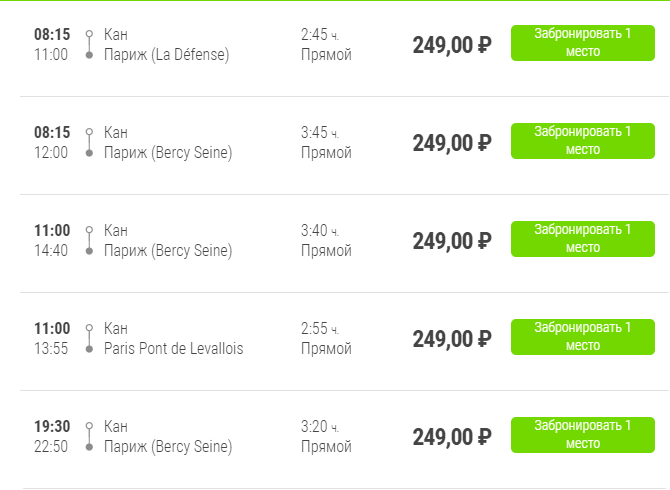Click the 3:20 ч. trip duration

pos(320,427)
